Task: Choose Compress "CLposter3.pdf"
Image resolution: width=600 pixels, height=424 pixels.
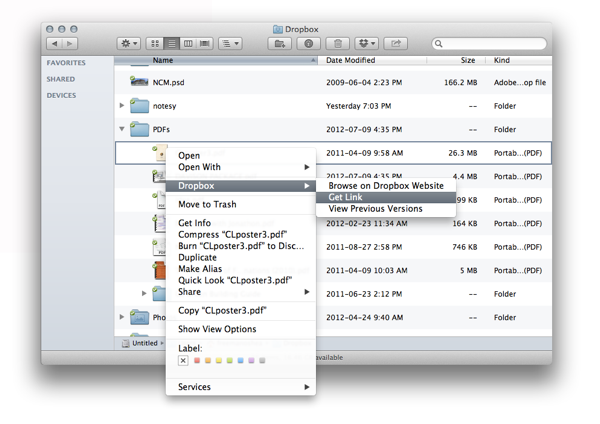Action: pyautogui.click(x=241, y=234)
